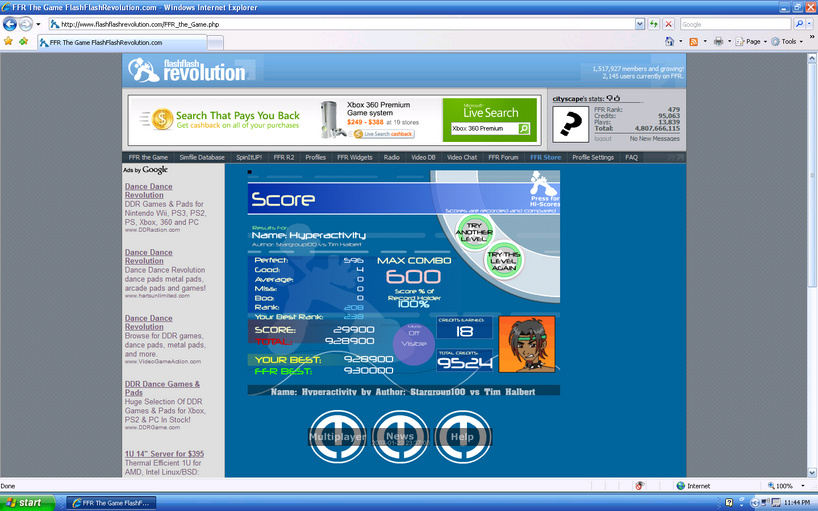Screen dimensions: 818x511
Task: Open the Tools menu dropdown
Action: tap(787, 42)
